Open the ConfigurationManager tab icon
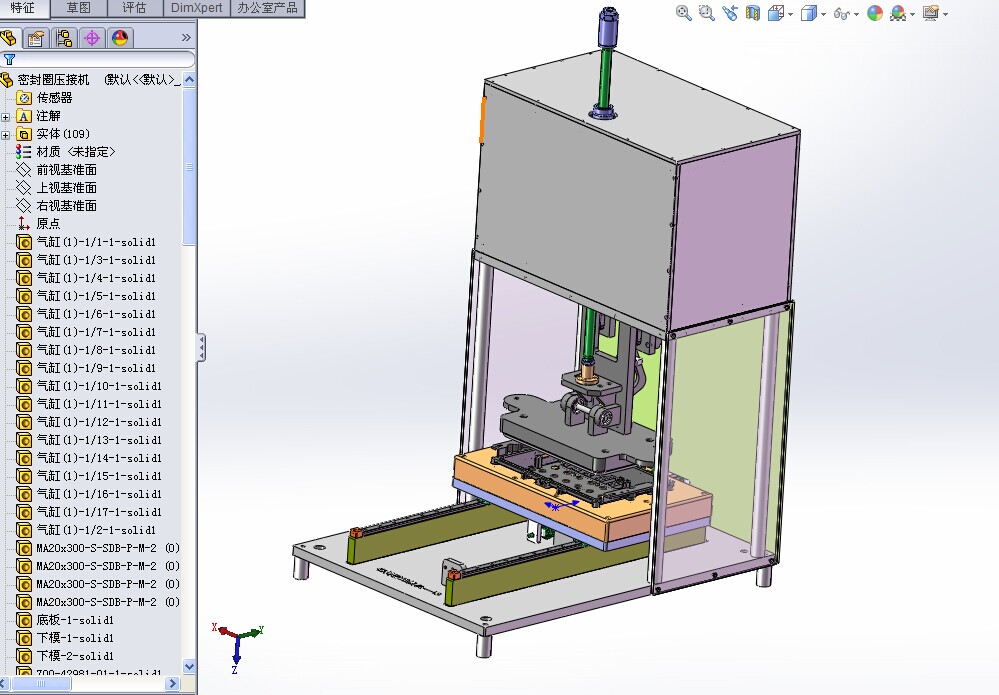 [64, 38]
